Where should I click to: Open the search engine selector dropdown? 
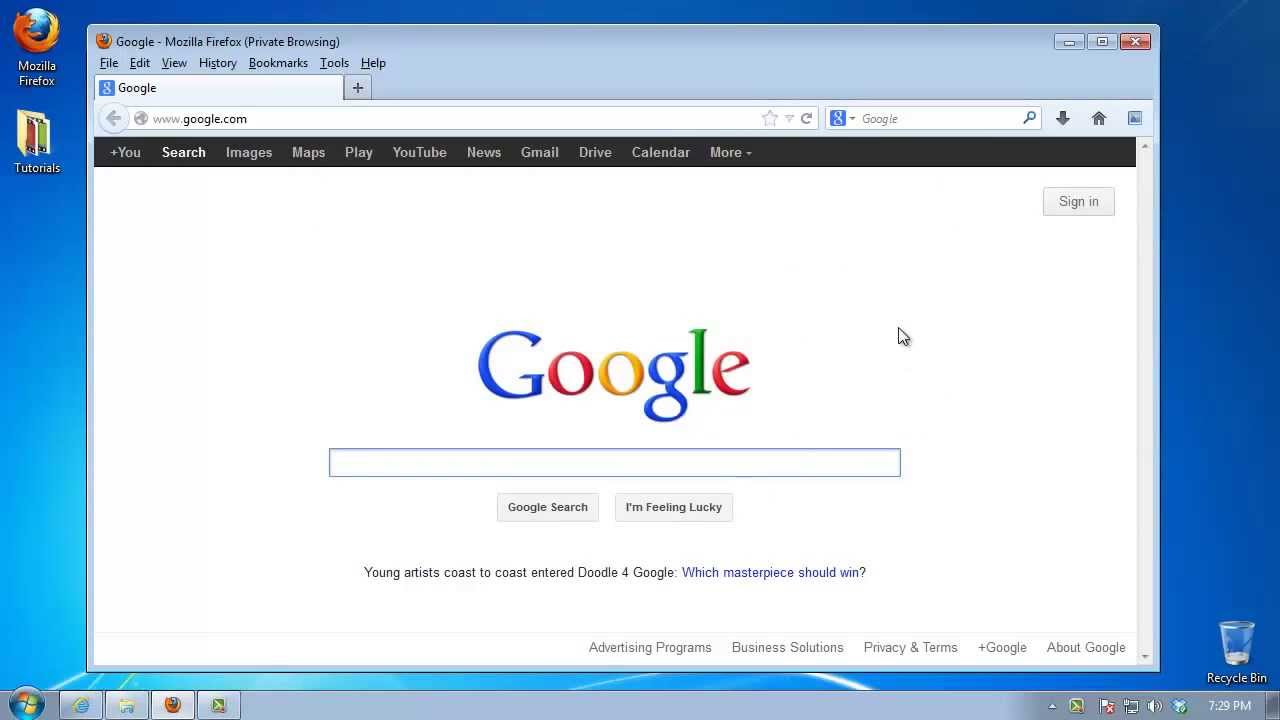pos(842,118)
